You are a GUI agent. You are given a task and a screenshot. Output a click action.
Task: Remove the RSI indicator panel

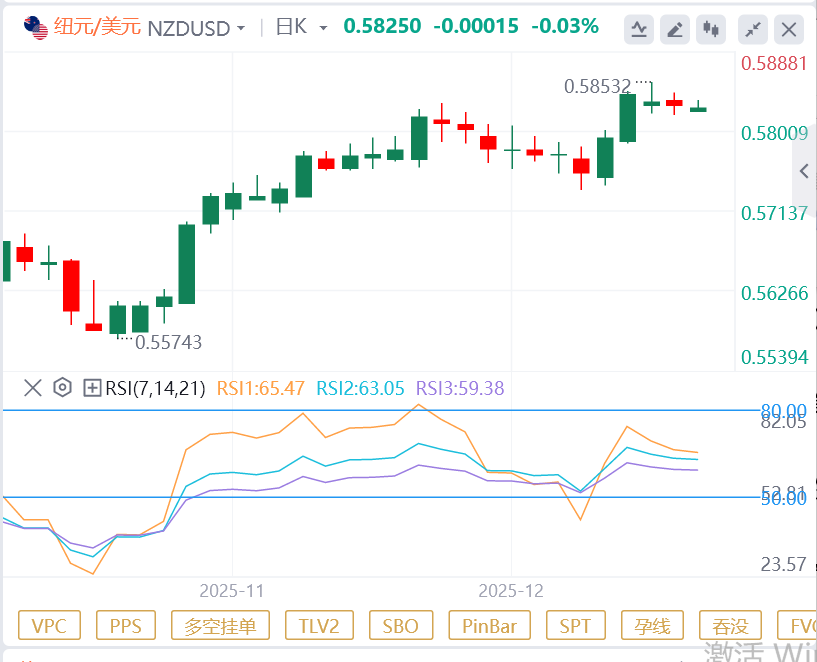(32, 388)
